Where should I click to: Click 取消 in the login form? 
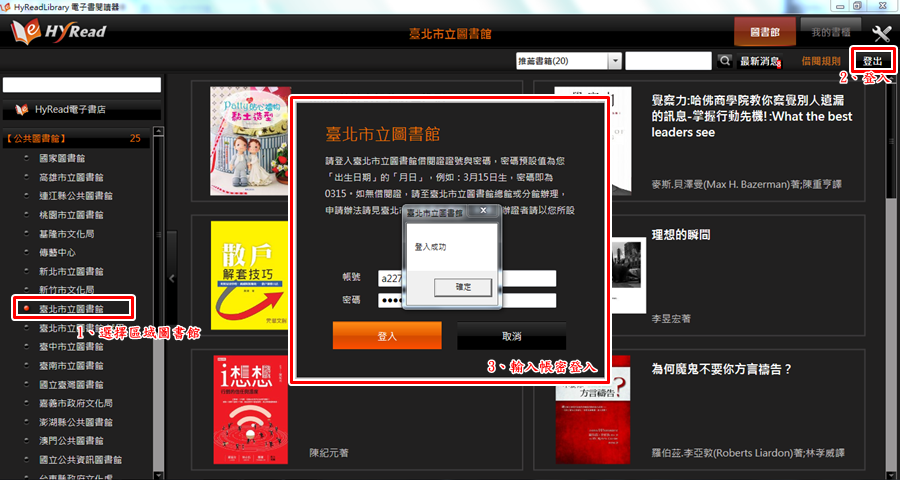click(511, 336)
